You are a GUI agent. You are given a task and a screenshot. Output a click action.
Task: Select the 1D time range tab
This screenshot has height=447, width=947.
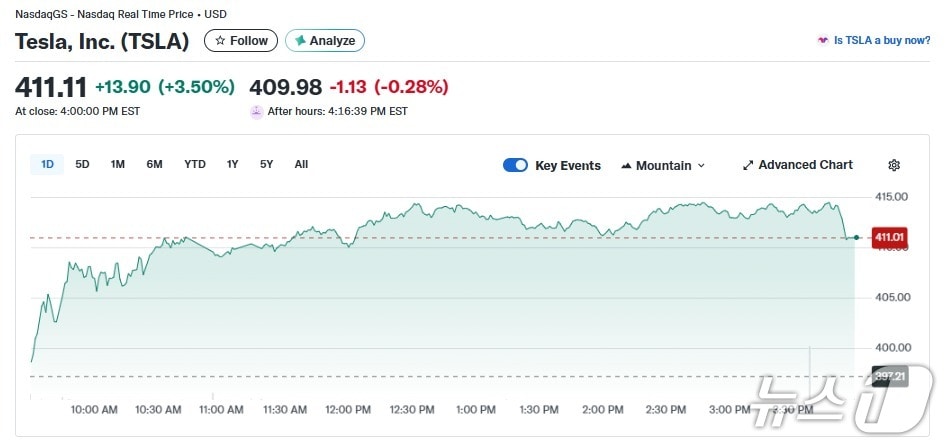(x=47, y=164)
